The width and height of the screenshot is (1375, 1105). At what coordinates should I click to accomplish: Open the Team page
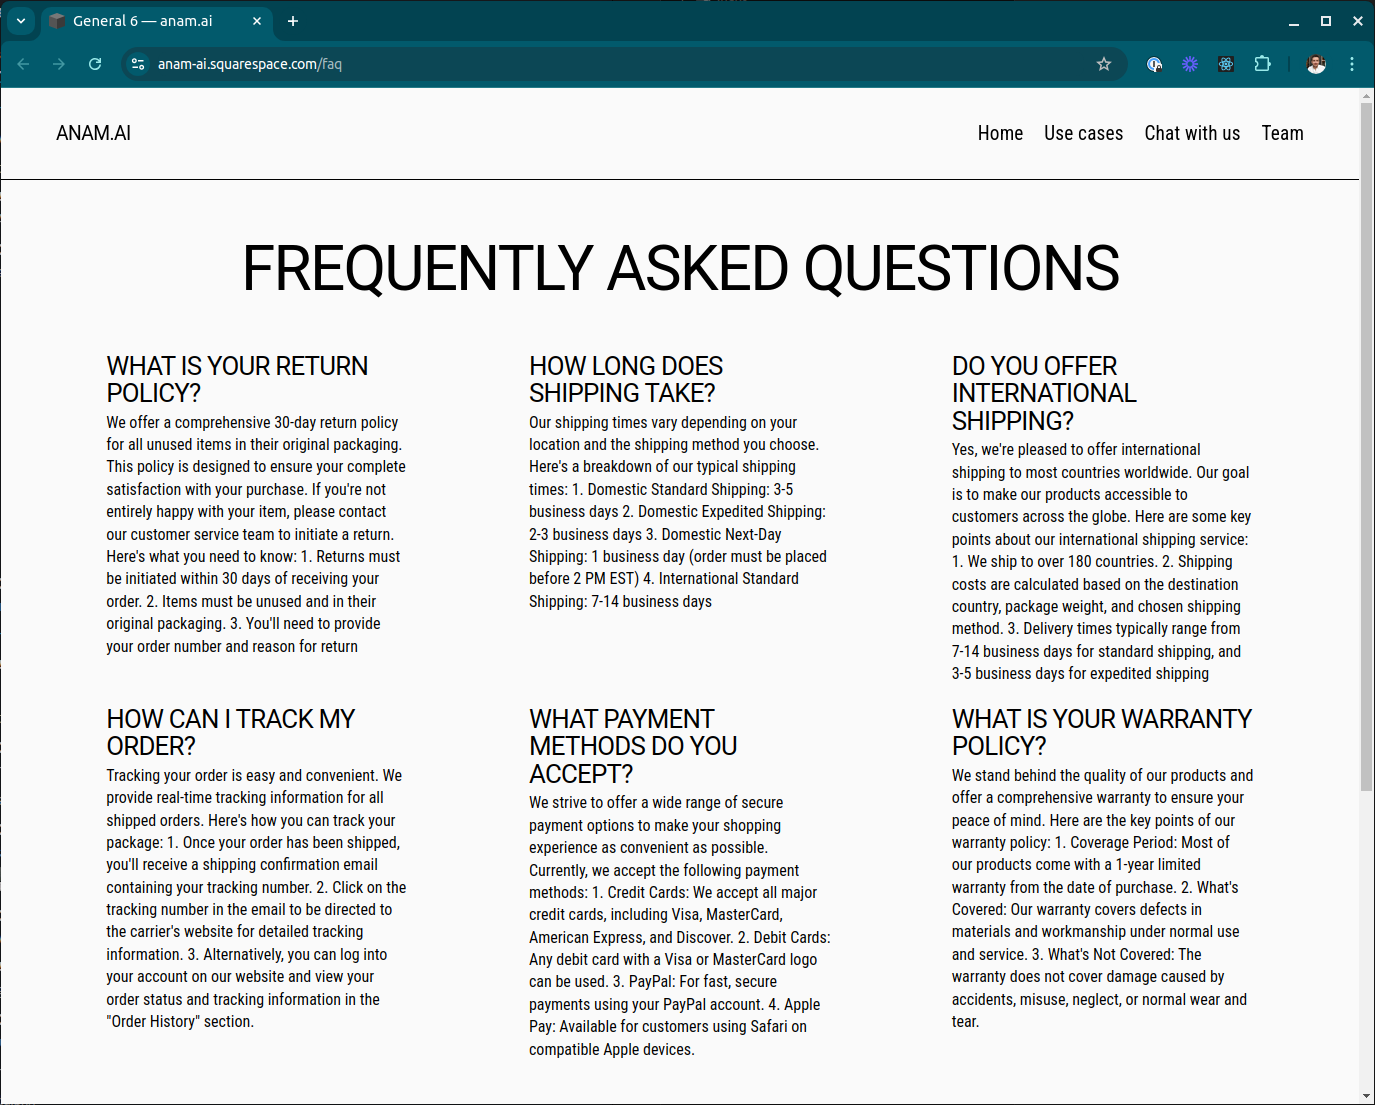(x=1283, y=132)
